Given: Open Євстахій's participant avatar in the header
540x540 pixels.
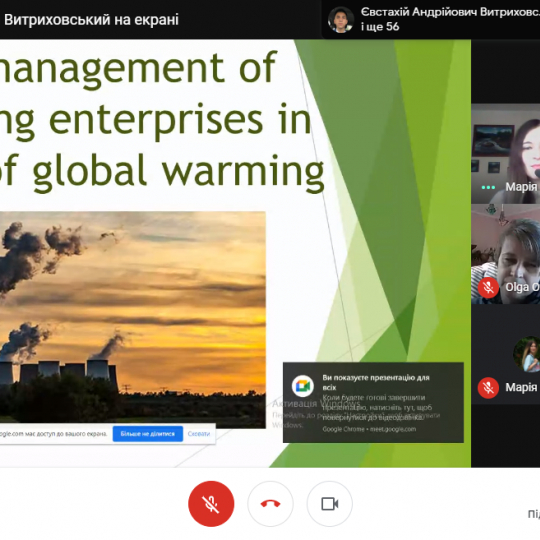Looking at the screenshot, I should 341,20.
